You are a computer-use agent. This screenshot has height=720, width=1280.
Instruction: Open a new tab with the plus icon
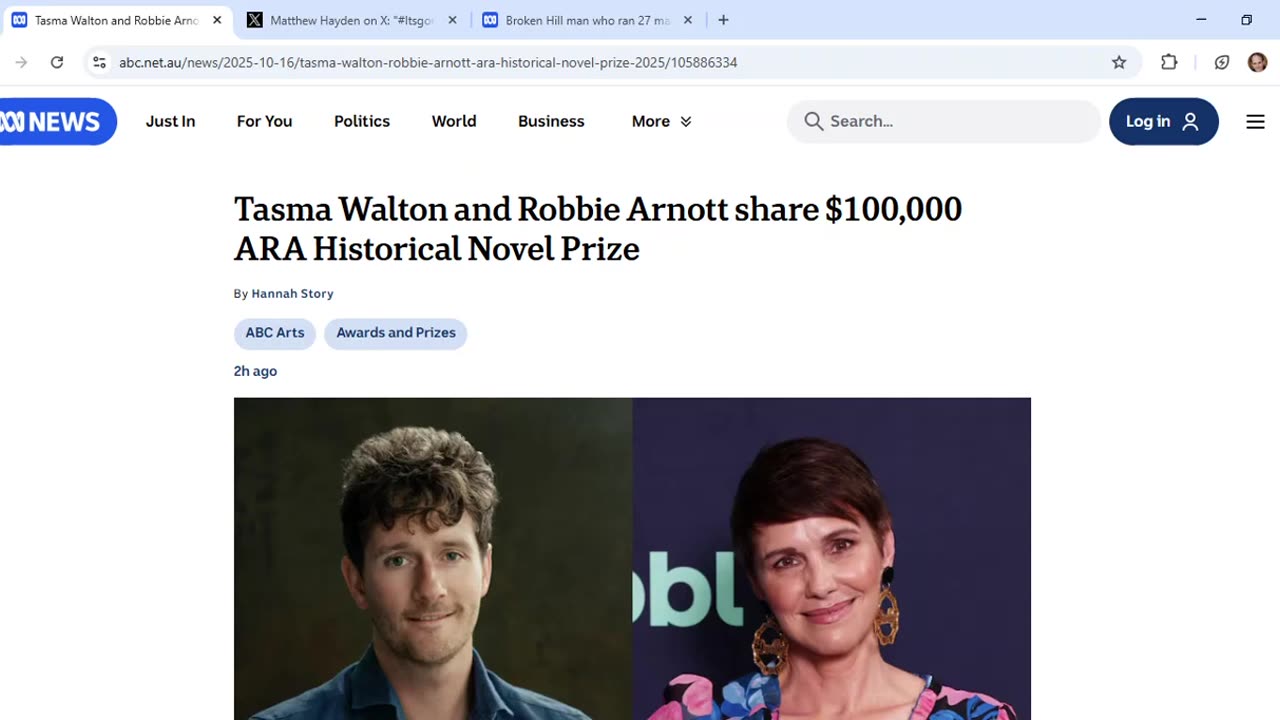(723, 20)
